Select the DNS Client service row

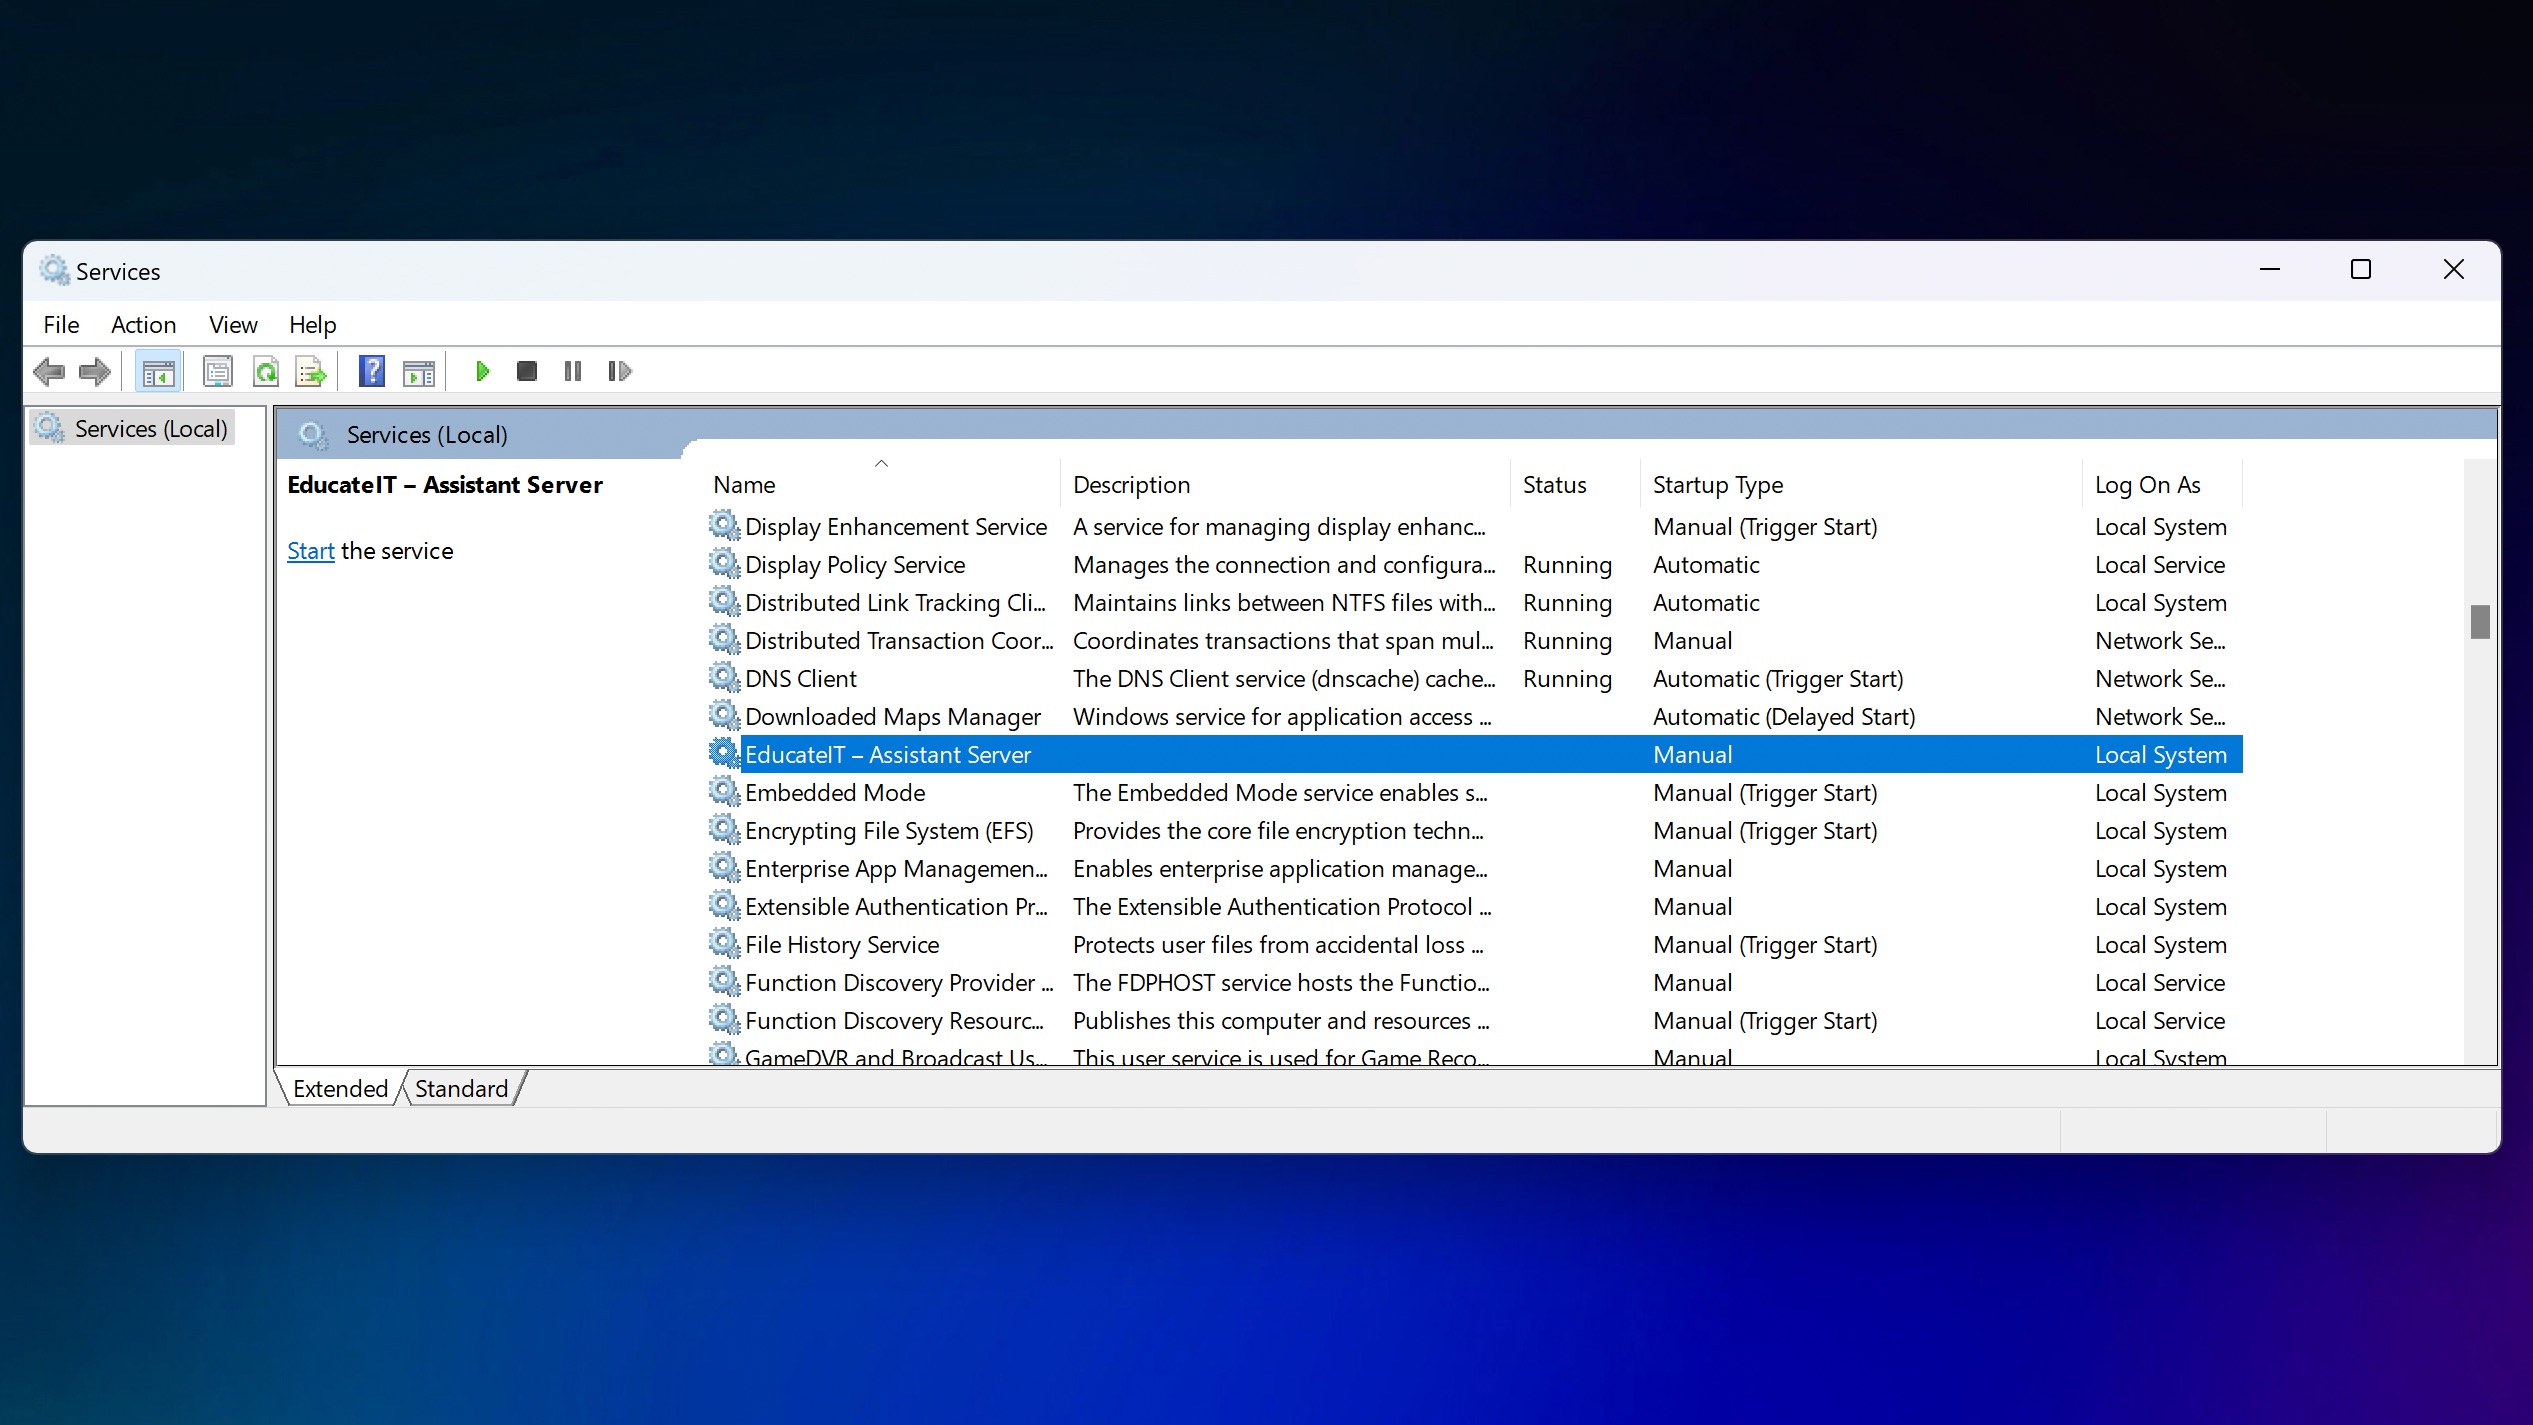coord(800,679)
